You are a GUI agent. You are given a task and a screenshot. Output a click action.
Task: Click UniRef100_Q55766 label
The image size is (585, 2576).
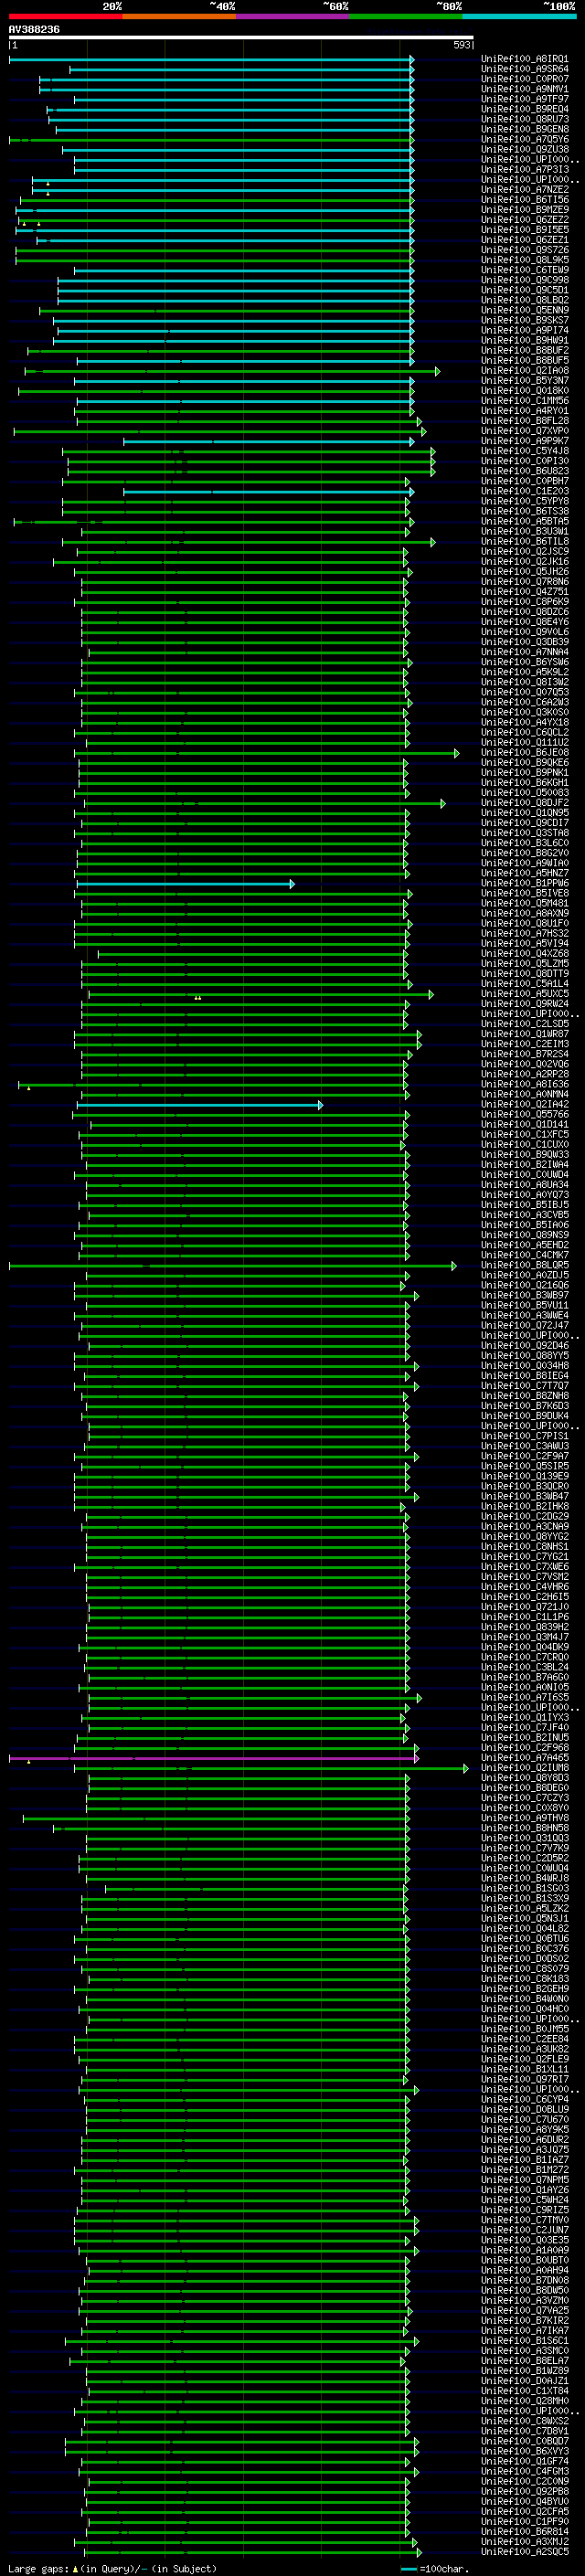point(524,1114)
